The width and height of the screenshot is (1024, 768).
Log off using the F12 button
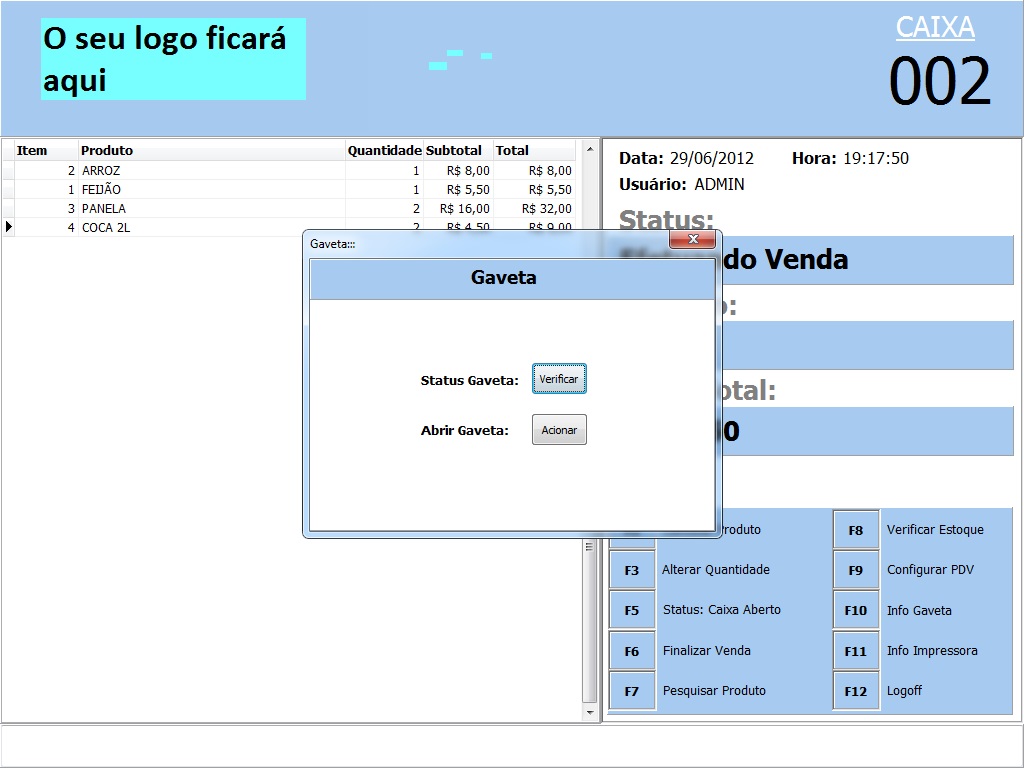pos(856,691)
